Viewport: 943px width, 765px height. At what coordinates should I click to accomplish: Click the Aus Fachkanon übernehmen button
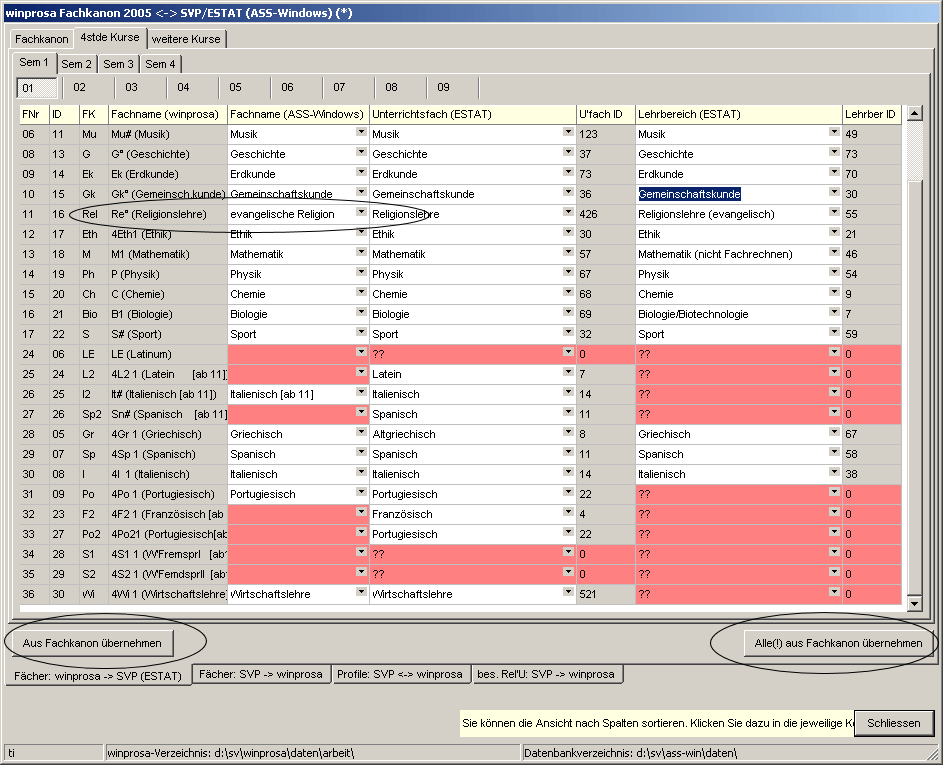(92, 643)
